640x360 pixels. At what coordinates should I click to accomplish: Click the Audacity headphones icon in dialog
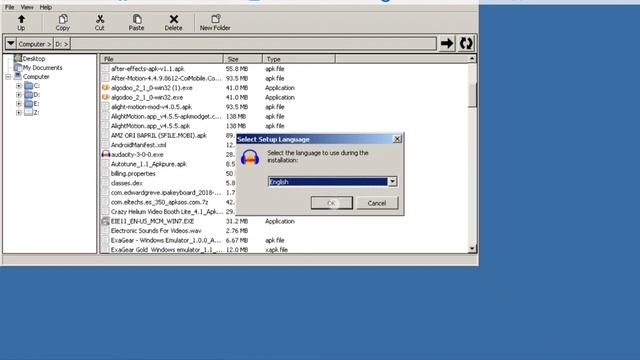click(x=250, y=158)
